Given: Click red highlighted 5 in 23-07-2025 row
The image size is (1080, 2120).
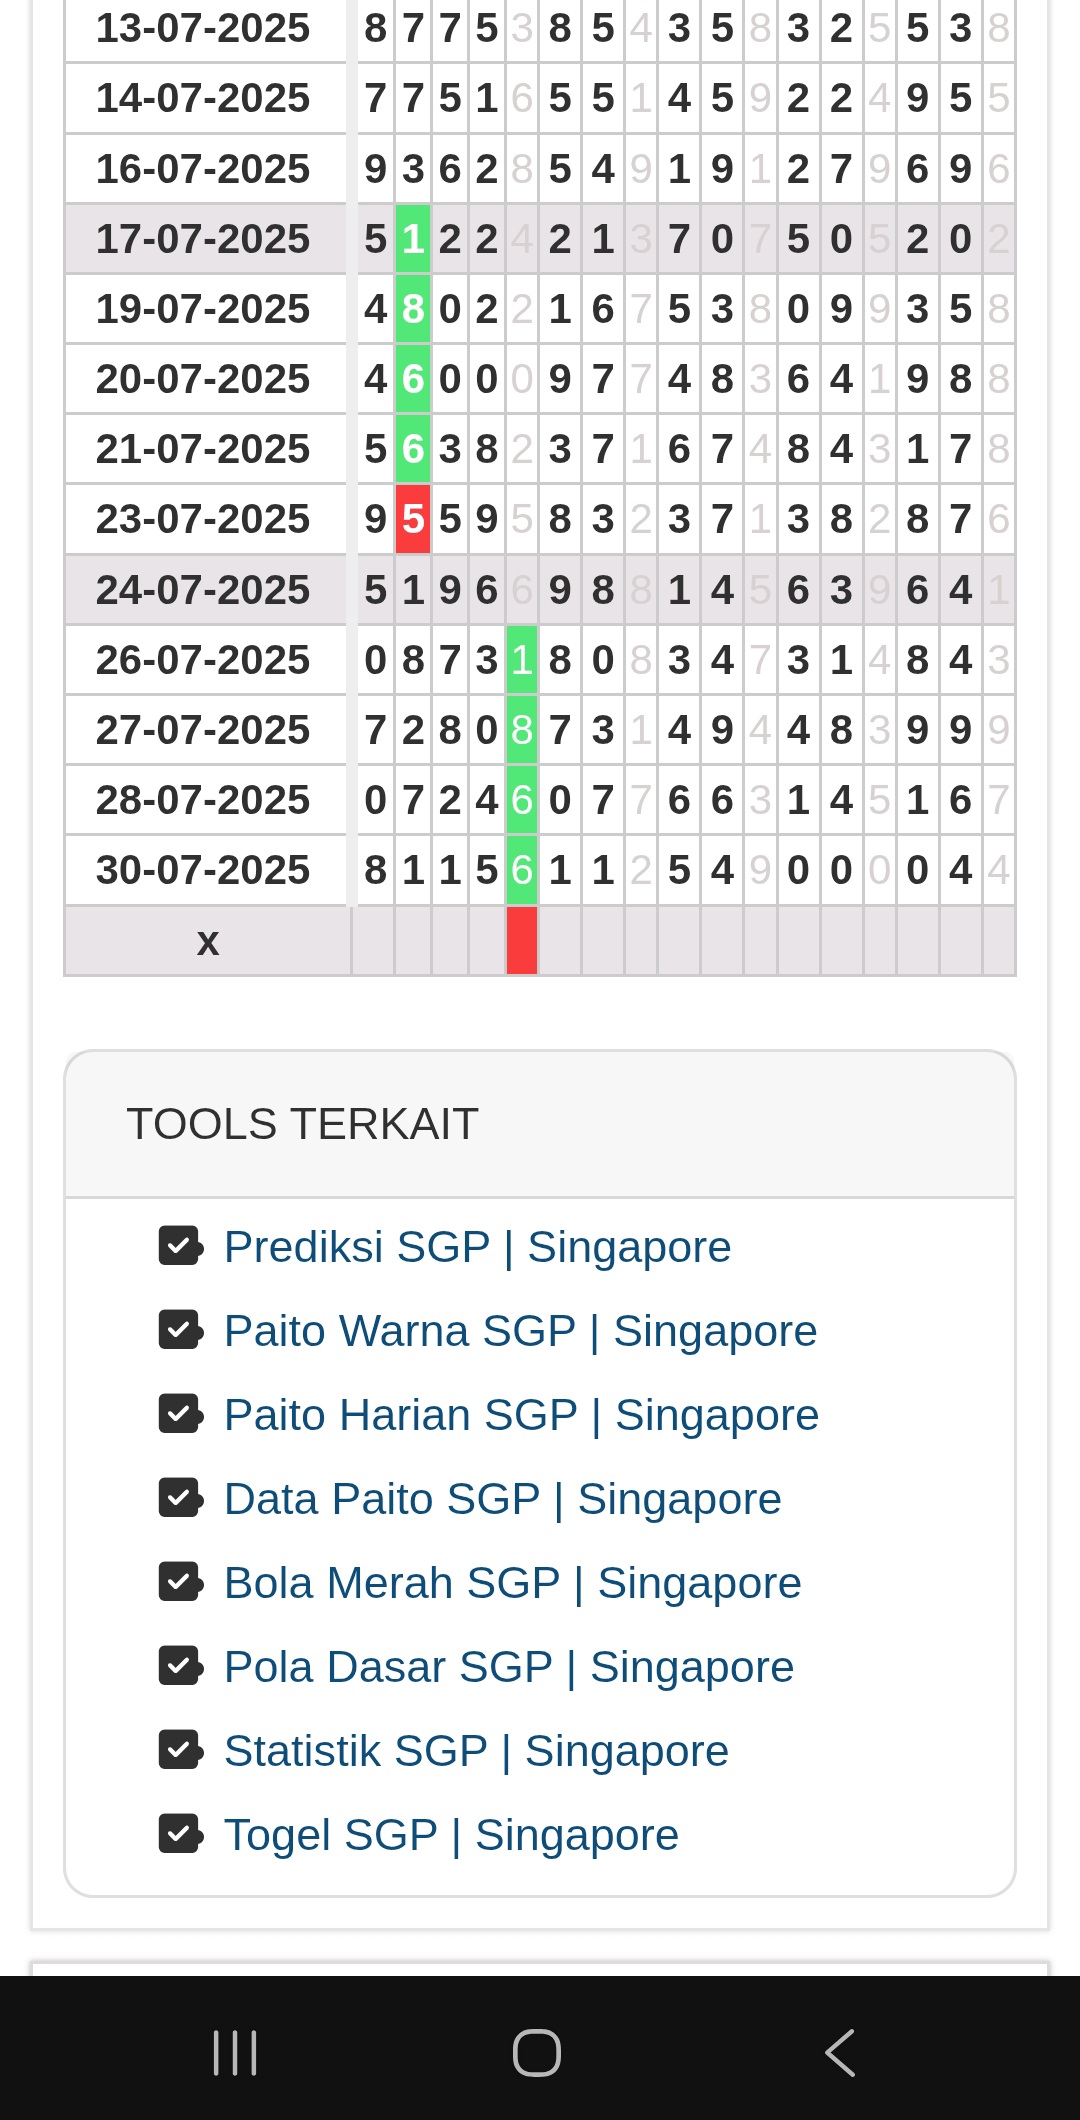Looking at the screenshot, I should pyautogui.click(x=413, y=519).
